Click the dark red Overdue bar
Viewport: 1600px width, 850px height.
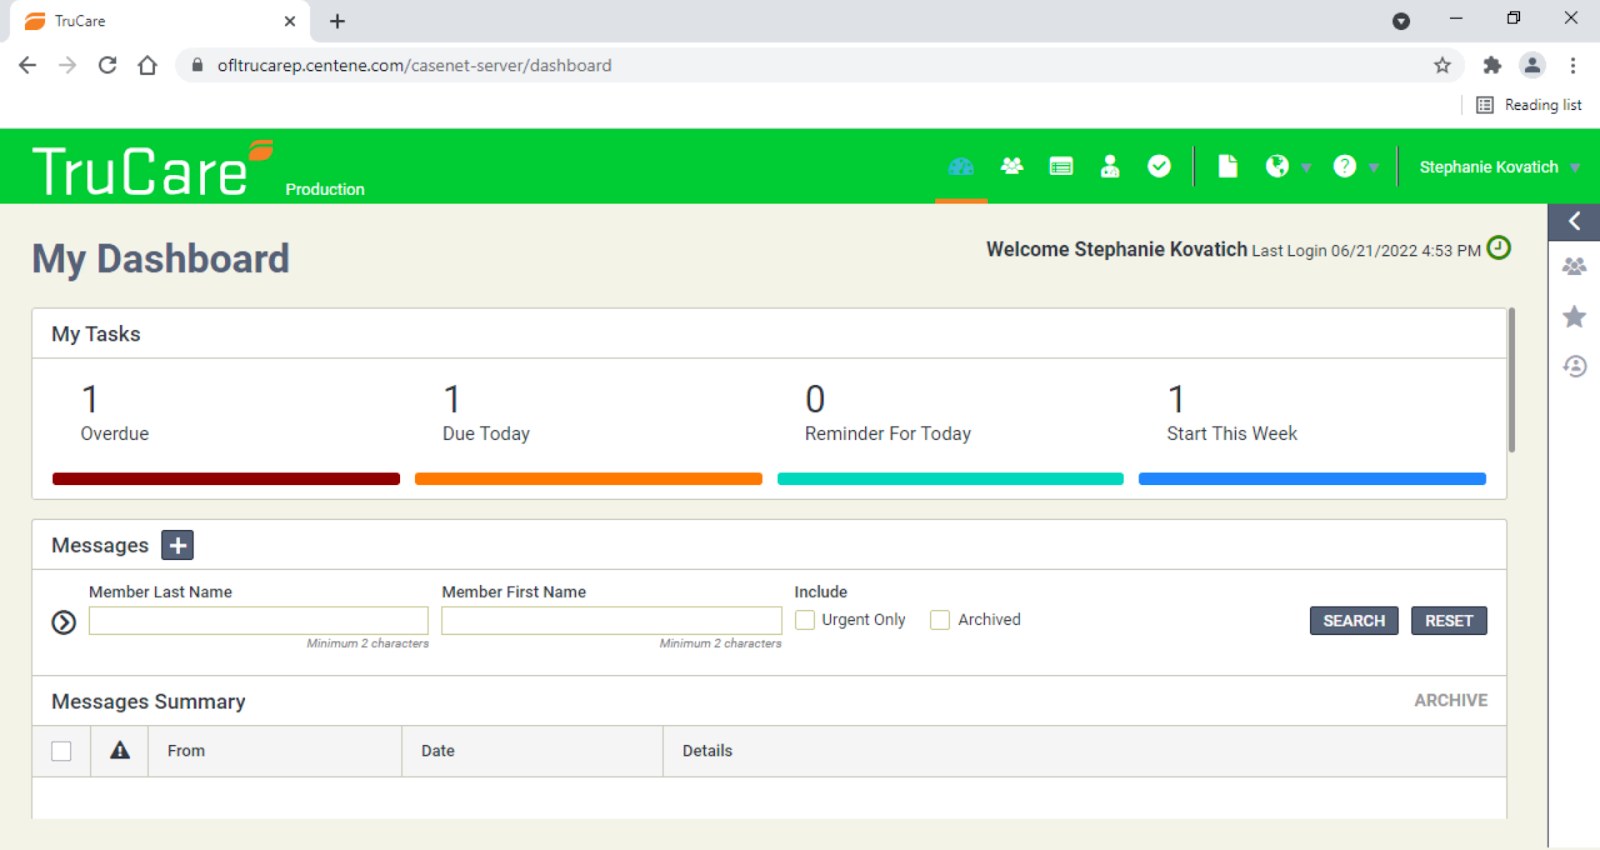tap(226, 479)
